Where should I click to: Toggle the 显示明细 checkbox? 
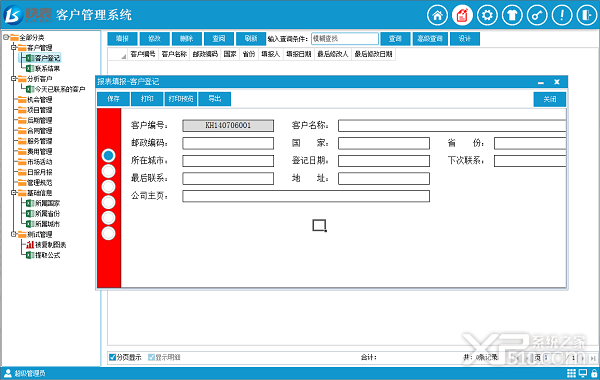[x=152, y=357]
